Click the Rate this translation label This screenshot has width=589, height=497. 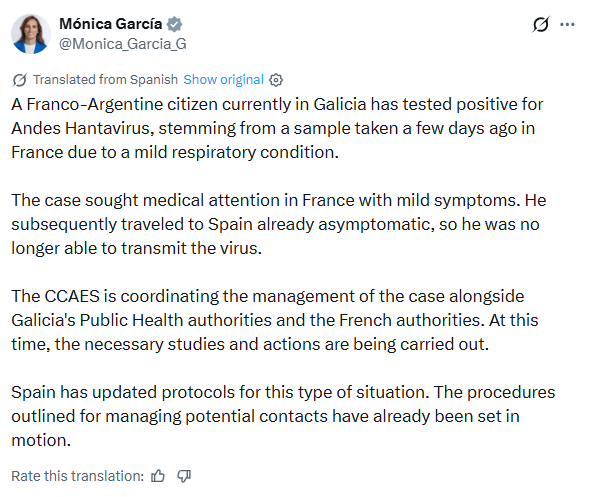pyautogui.click(x=78, y=476)
